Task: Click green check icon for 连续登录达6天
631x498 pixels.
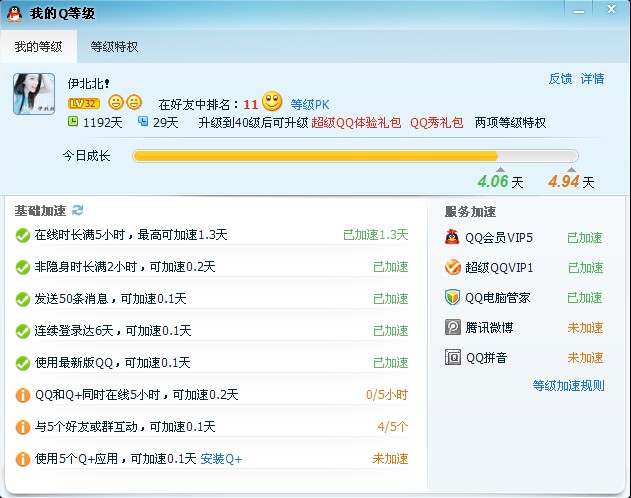Action: (x=23, y=331)
